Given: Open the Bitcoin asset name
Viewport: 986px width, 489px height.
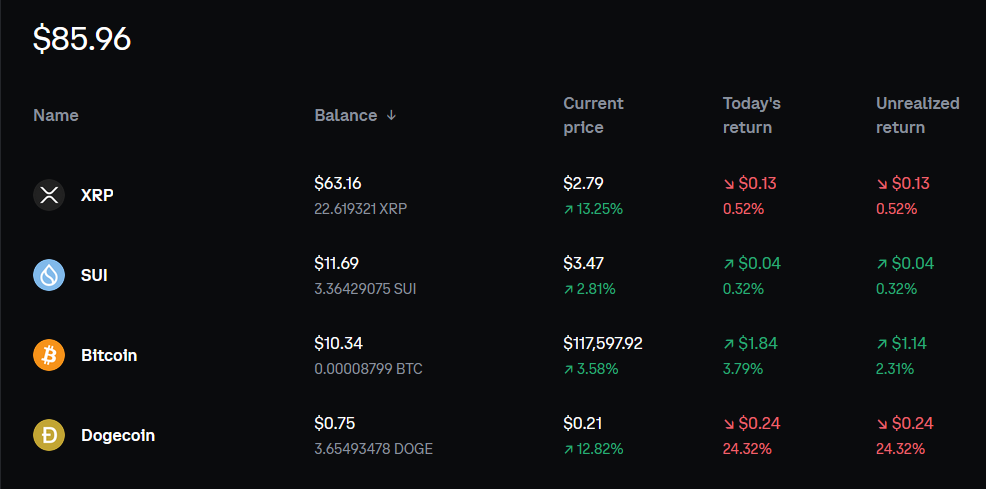Looking at the screenshot, I should (x=109, y=356).
